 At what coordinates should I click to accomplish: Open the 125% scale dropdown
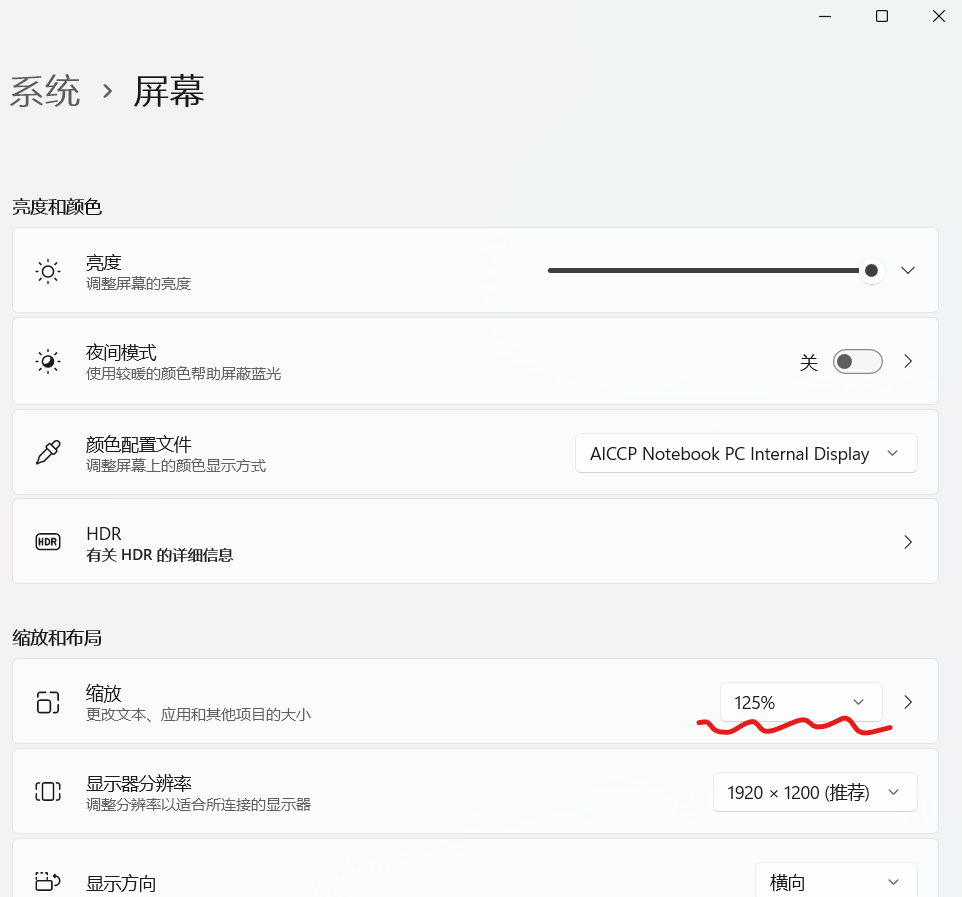pyautogui.click(x=801, y=702)
